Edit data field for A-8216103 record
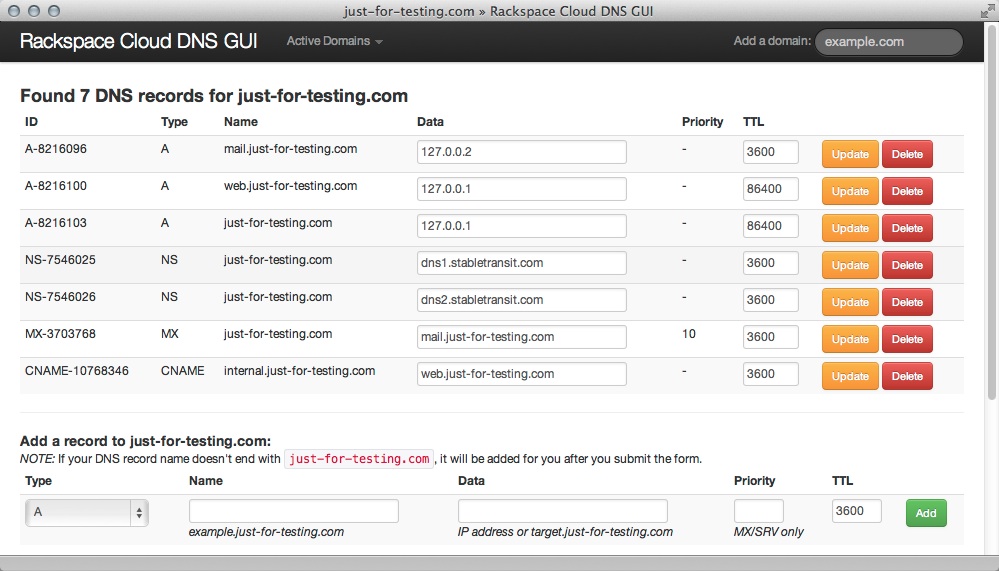The height and width of the screenshot is (571, 999). pos(522,226)
